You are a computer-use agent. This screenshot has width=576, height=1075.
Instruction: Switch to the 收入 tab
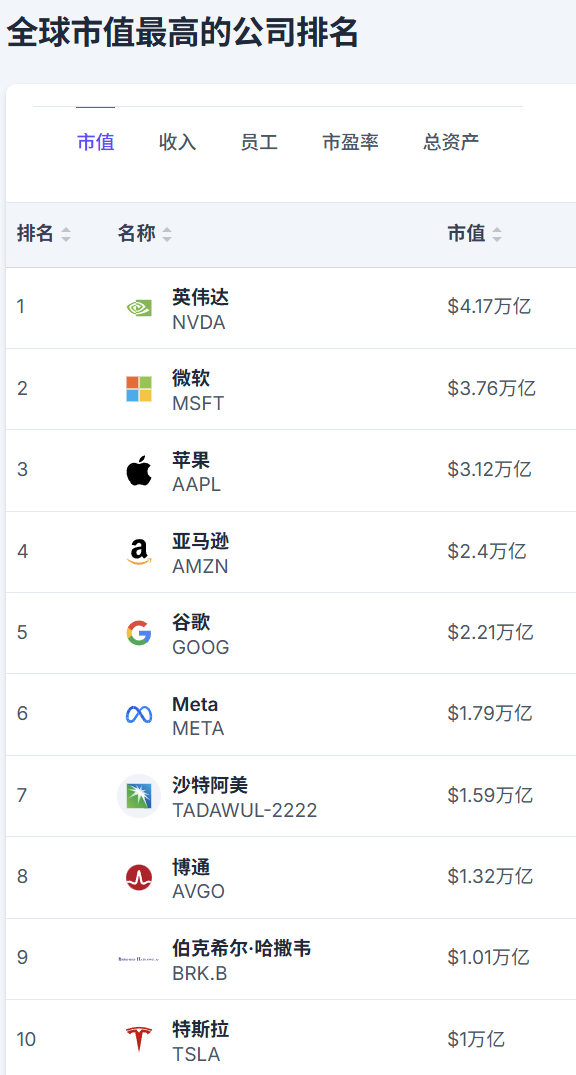(x=178, y=142)
